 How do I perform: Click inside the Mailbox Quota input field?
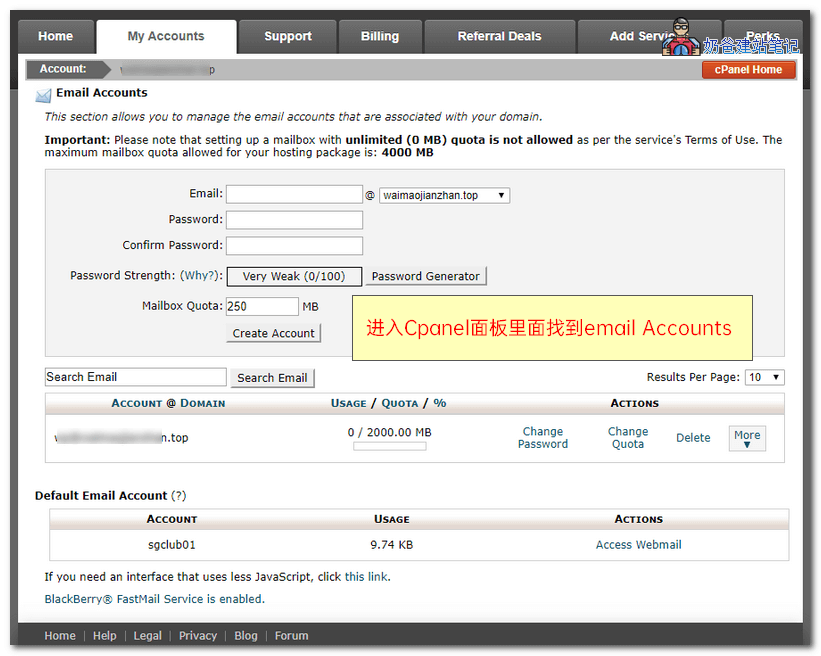pos(262,307)
